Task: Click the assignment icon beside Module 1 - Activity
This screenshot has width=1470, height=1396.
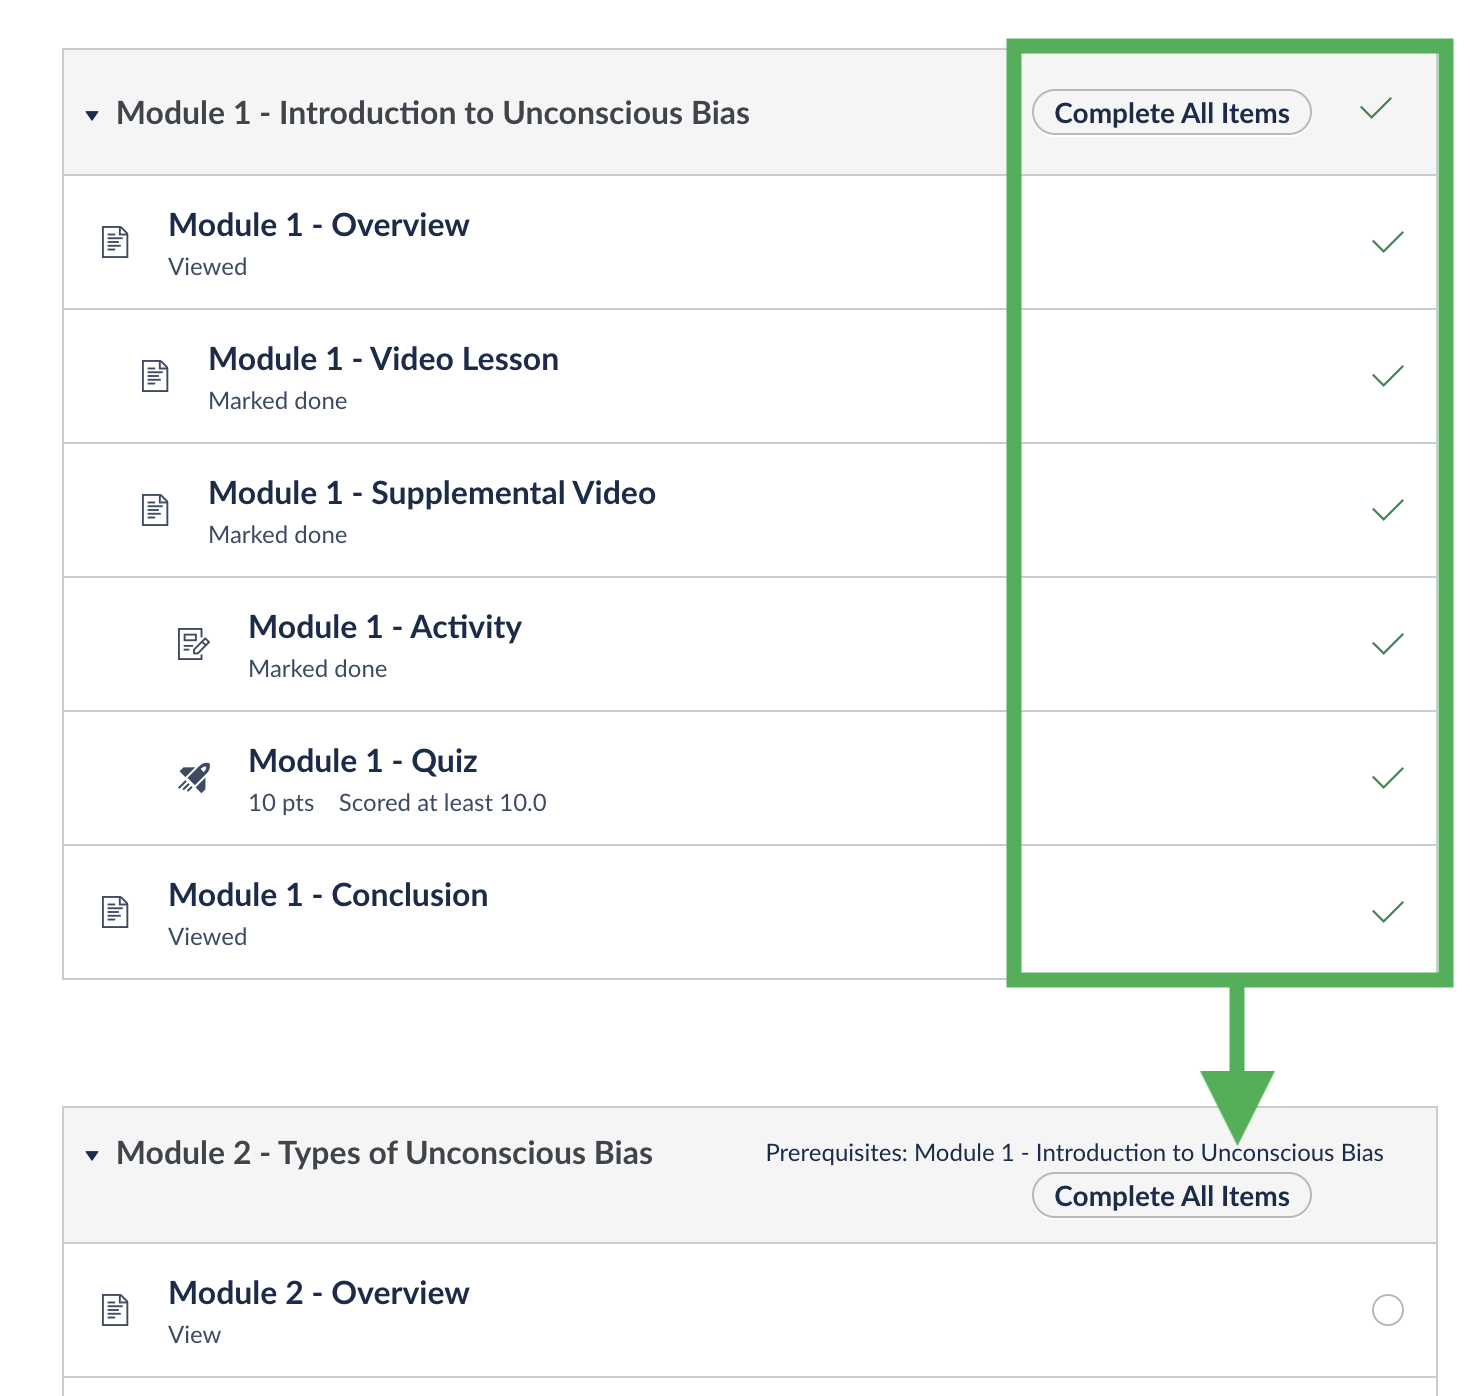Action: (x=194, y=644)
